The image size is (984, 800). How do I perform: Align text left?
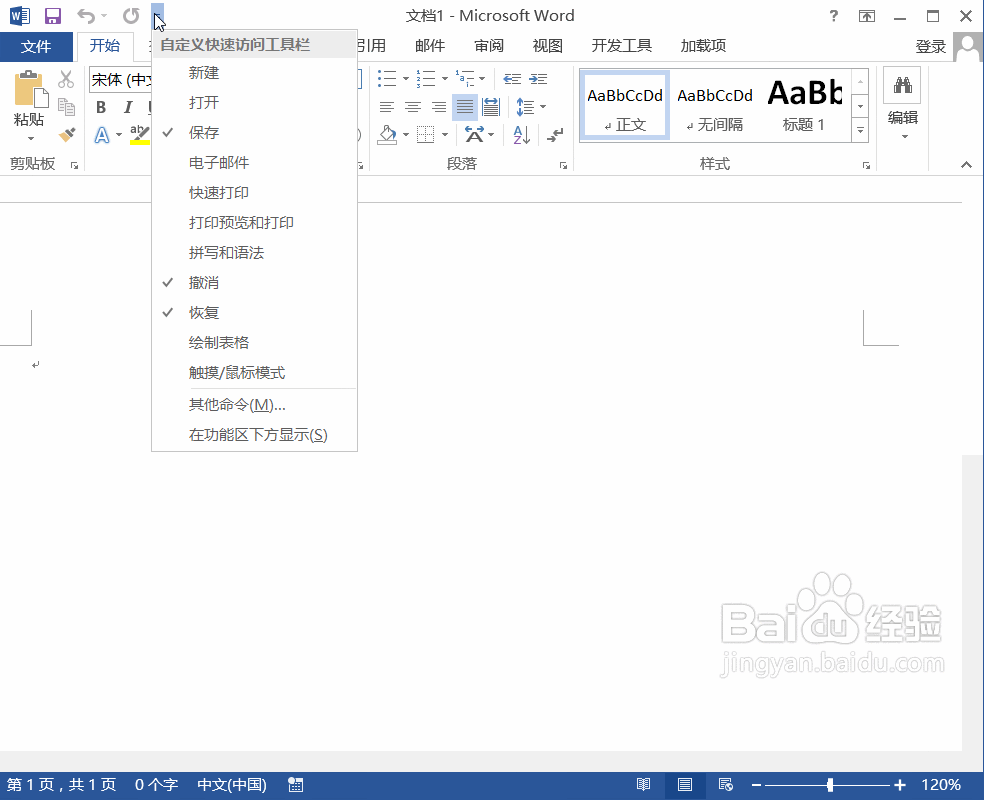pos(387,107)
